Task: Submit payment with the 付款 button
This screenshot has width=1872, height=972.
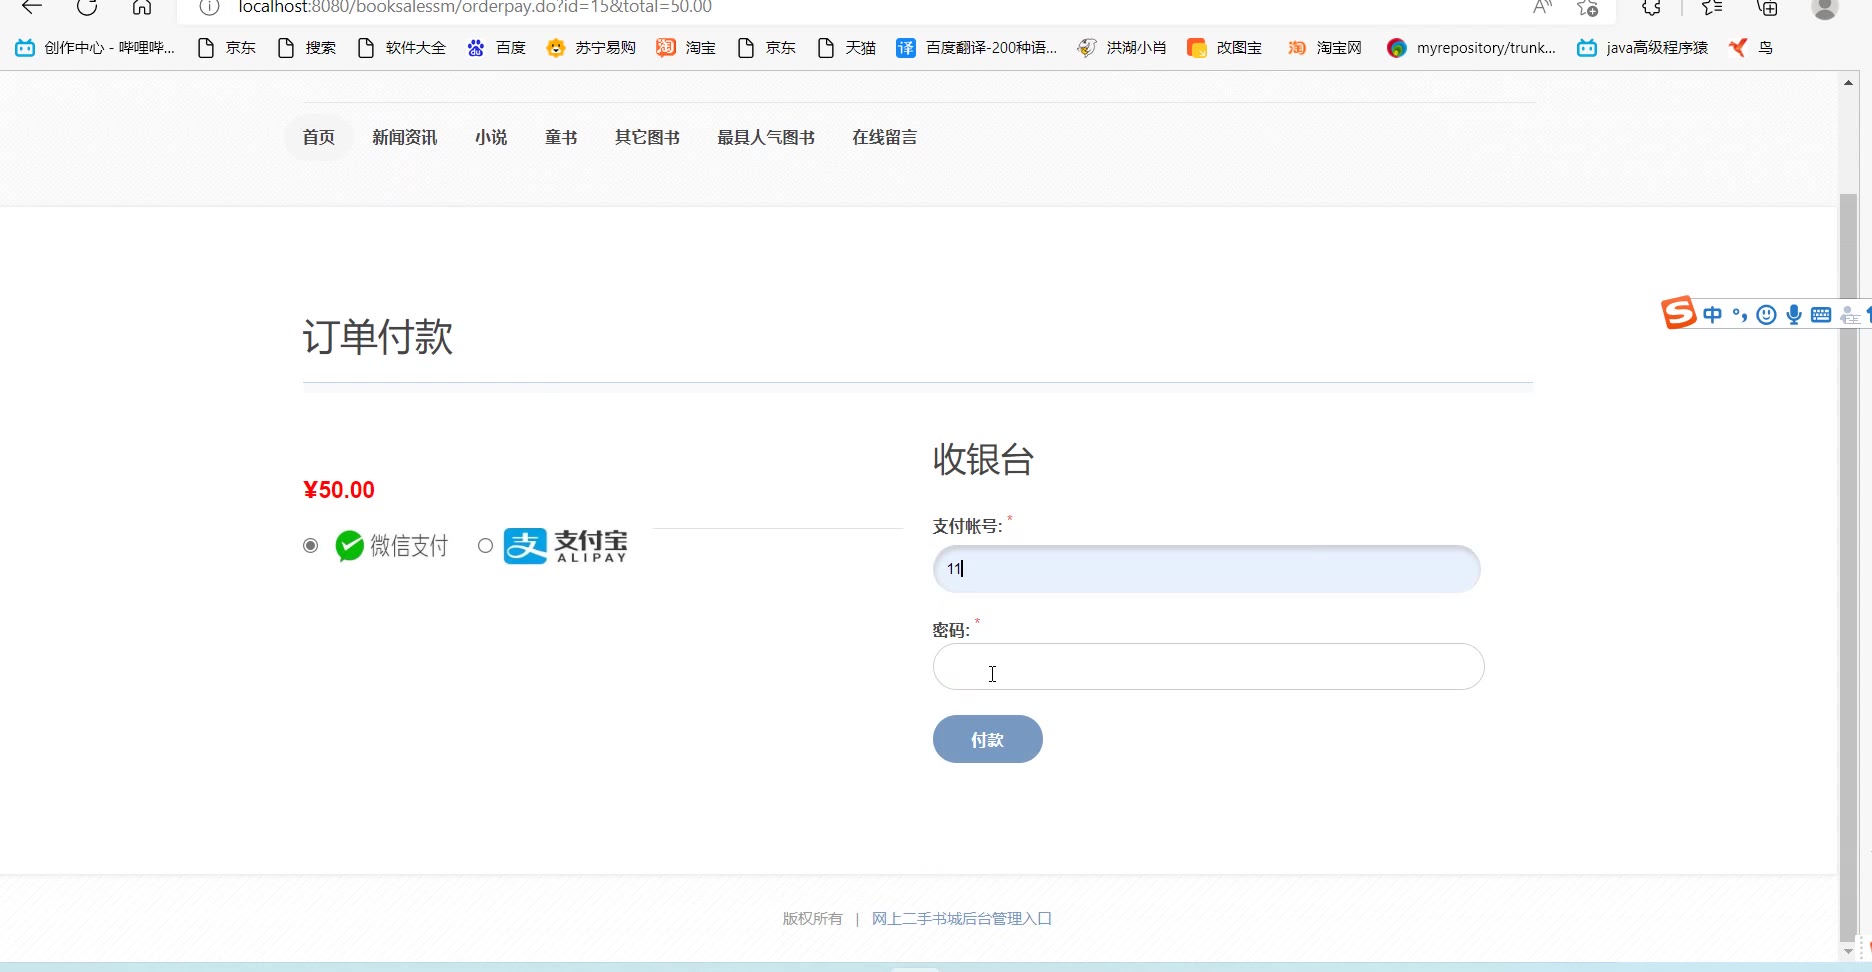Action: click(x=988, y=739)
